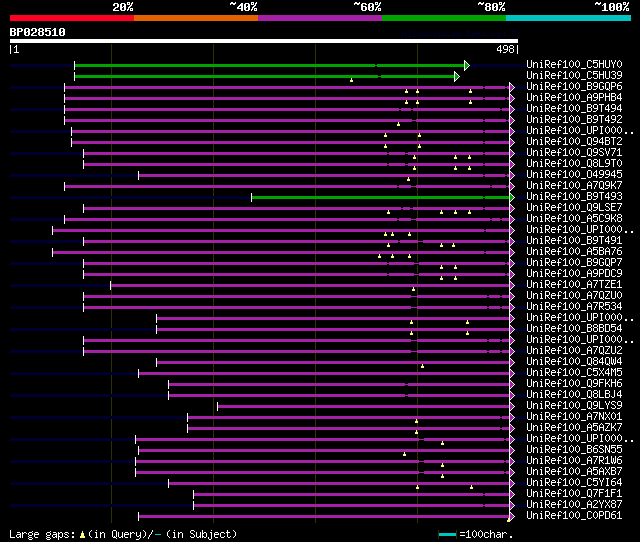Click the purple arrowhead on the B9GQP6 row
This screenshot has width=640, height=542.
pyautogui.click(x=512, y=87)
